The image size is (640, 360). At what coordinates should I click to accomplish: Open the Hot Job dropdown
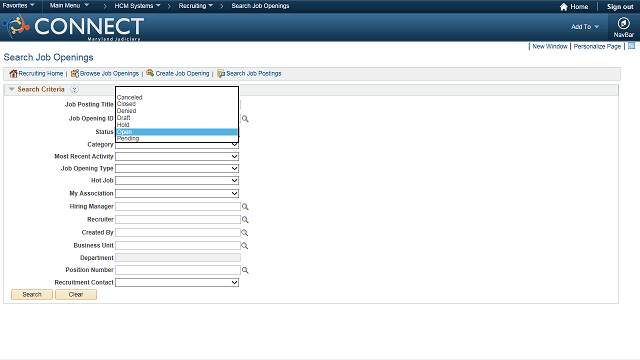coord(177,180)
